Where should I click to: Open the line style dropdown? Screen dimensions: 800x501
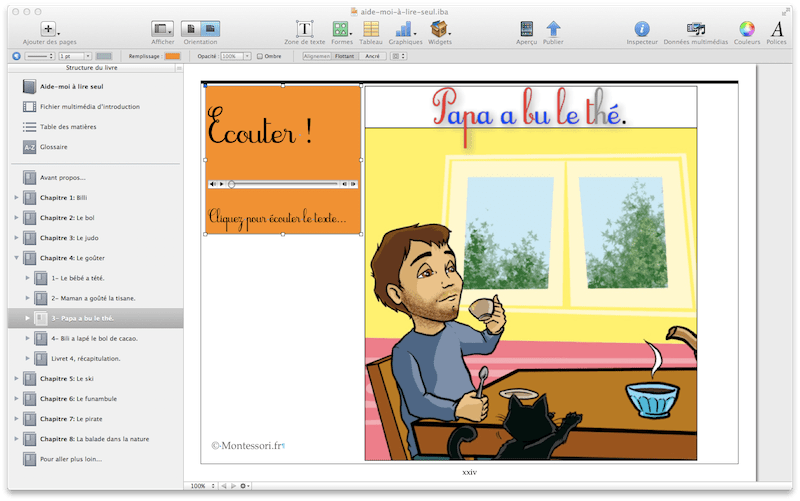40,56
